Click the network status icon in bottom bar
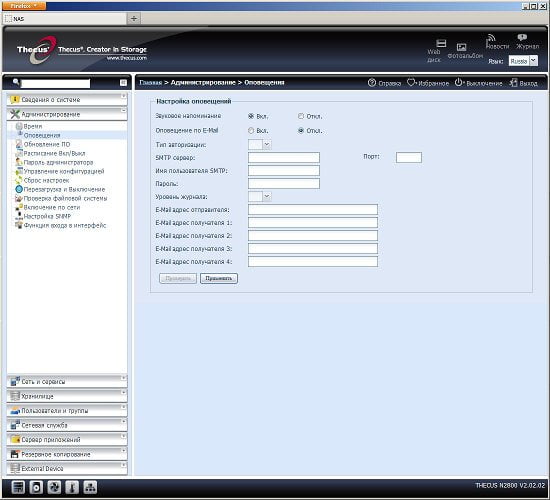Viewport: 550px width, 500px height. pos(90,487)
